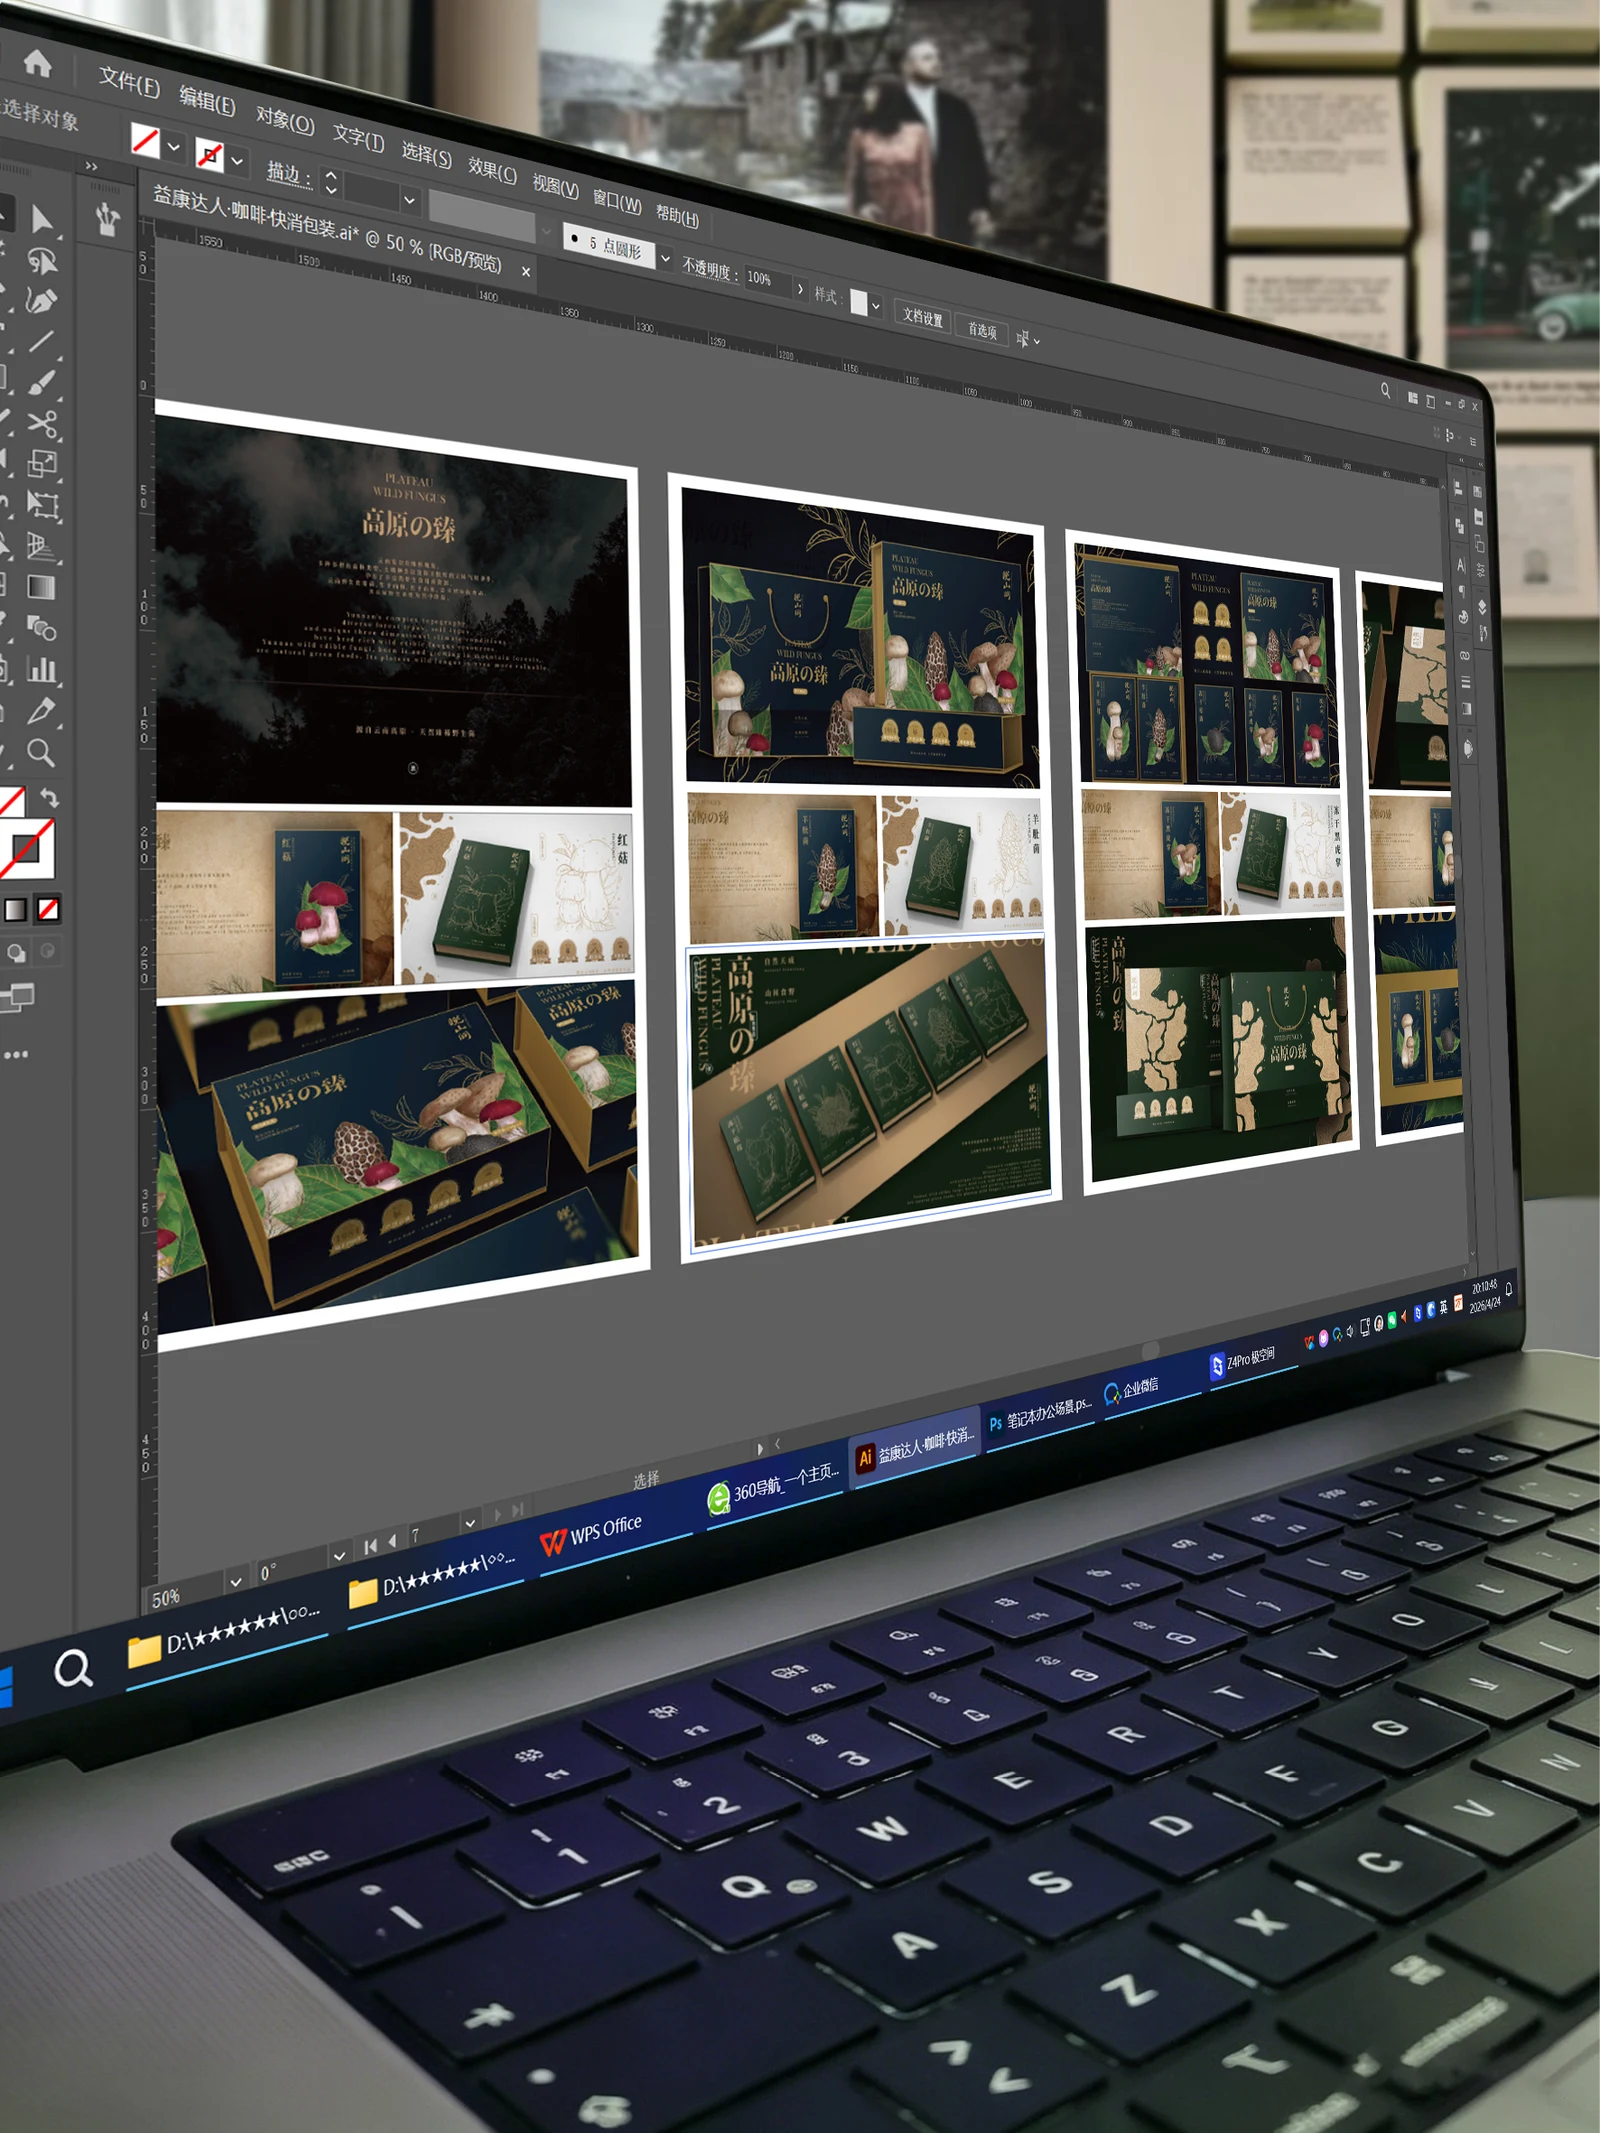
Task: Open the Arrange Documents icon
Action: click(x=1412, y=398)
